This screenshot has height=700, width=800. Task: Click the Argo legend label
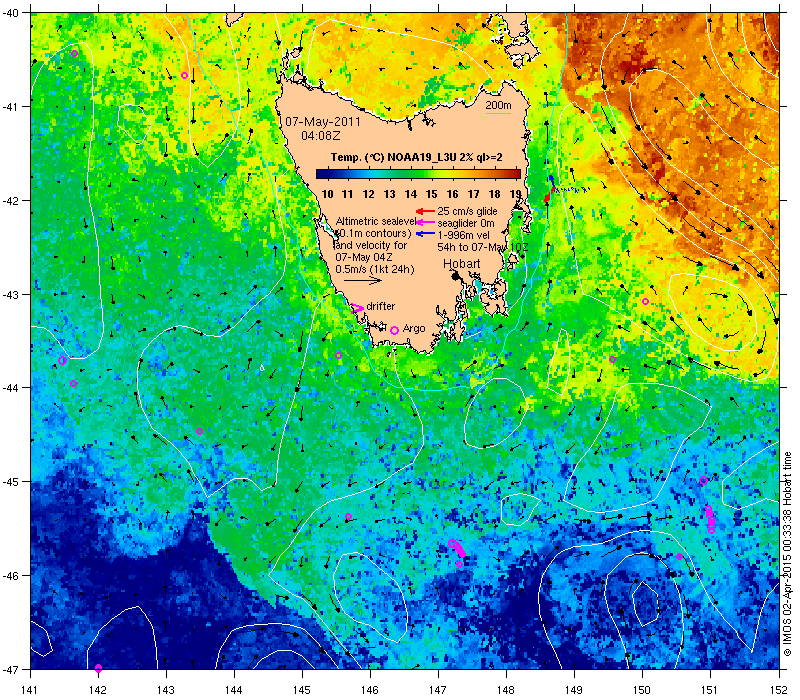tap(414, 329)
